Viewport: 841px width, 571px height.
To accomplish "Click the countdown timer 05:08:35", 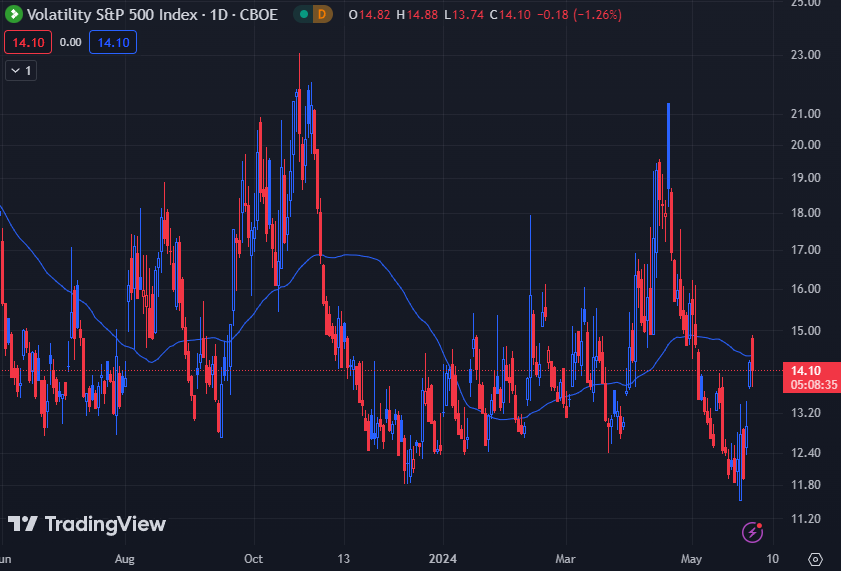I will click(814, 384).
